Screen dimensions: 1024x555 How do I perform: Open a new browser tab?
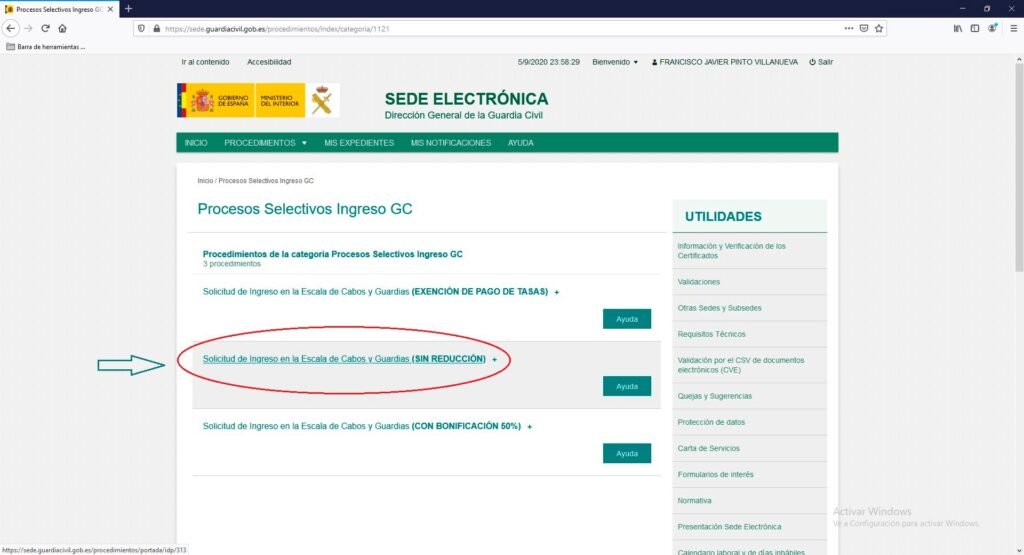click(129, 9)
